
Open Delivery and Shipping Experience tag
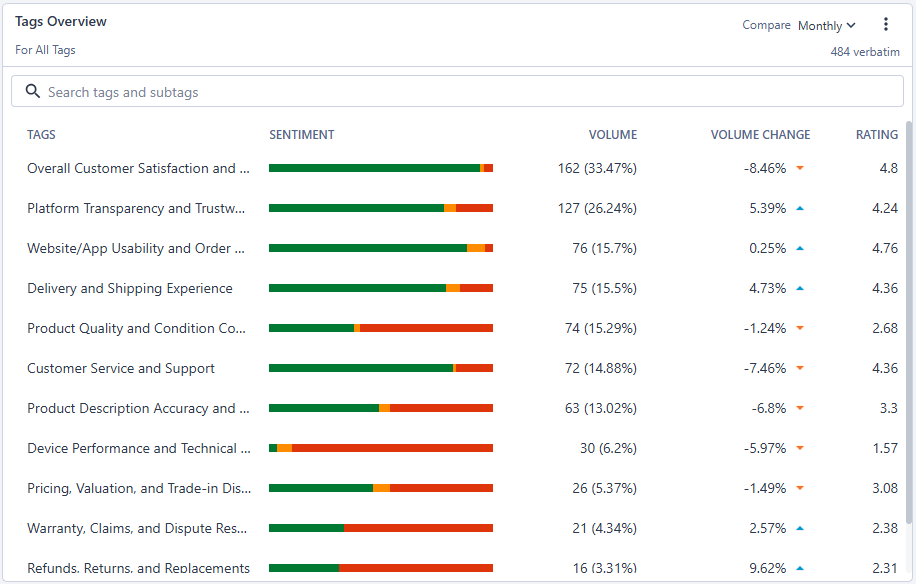(130, 288)
